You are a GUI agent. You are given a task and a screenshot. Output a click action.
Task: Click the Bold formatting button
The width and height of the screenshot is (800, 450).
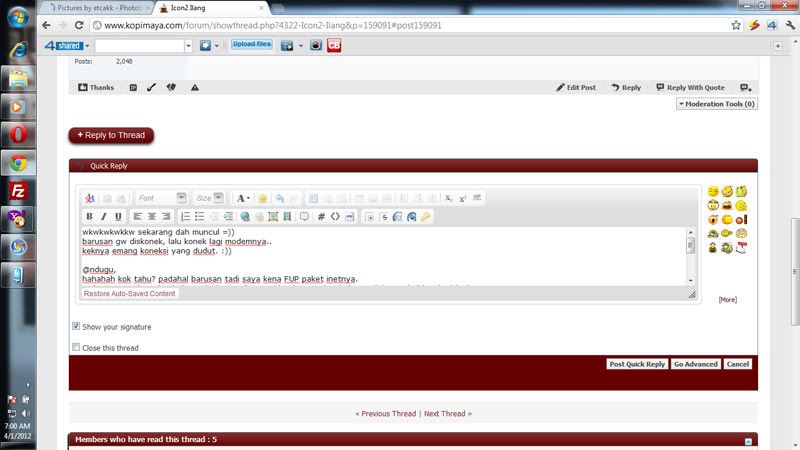coord(89,216)
